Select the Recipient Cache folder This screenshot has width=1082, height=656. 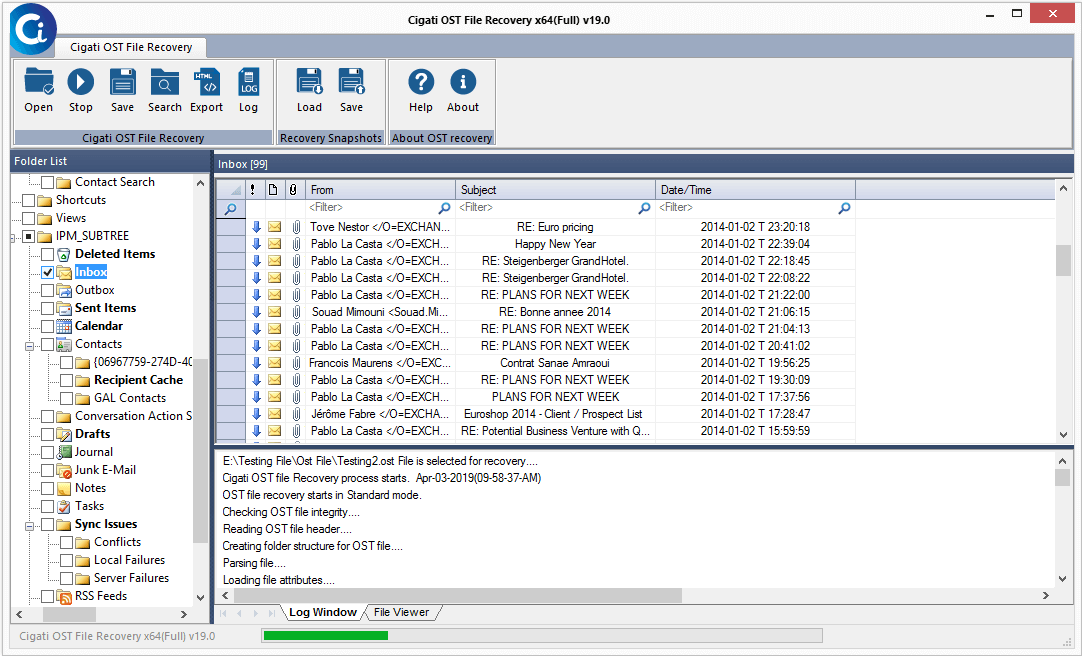[x=138, y=380]
